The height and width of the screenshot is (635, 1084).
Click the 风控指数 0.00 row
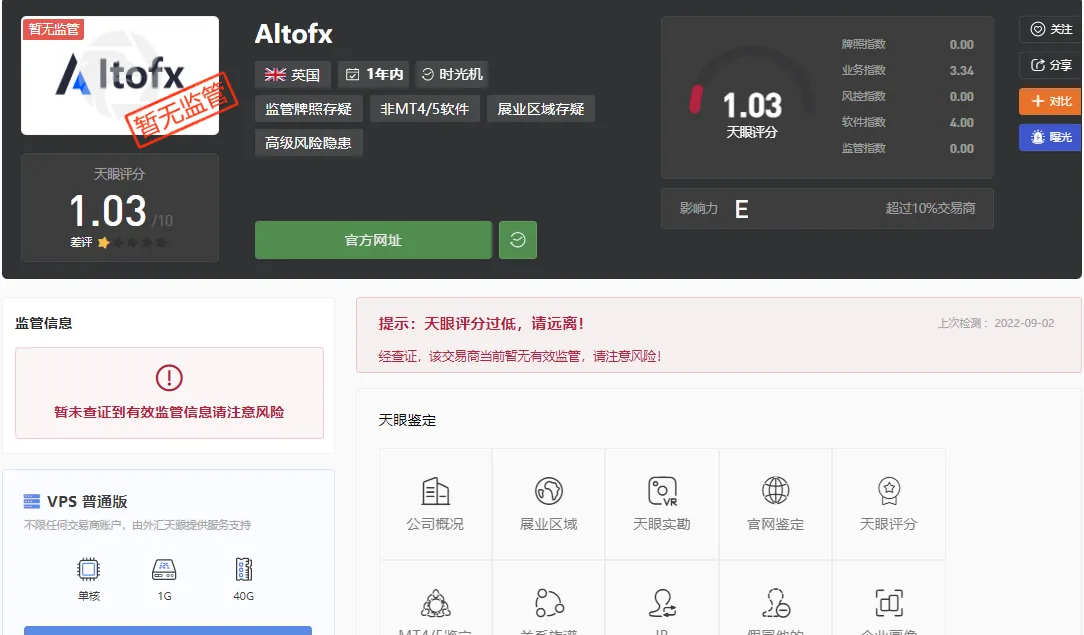point(907,97)
